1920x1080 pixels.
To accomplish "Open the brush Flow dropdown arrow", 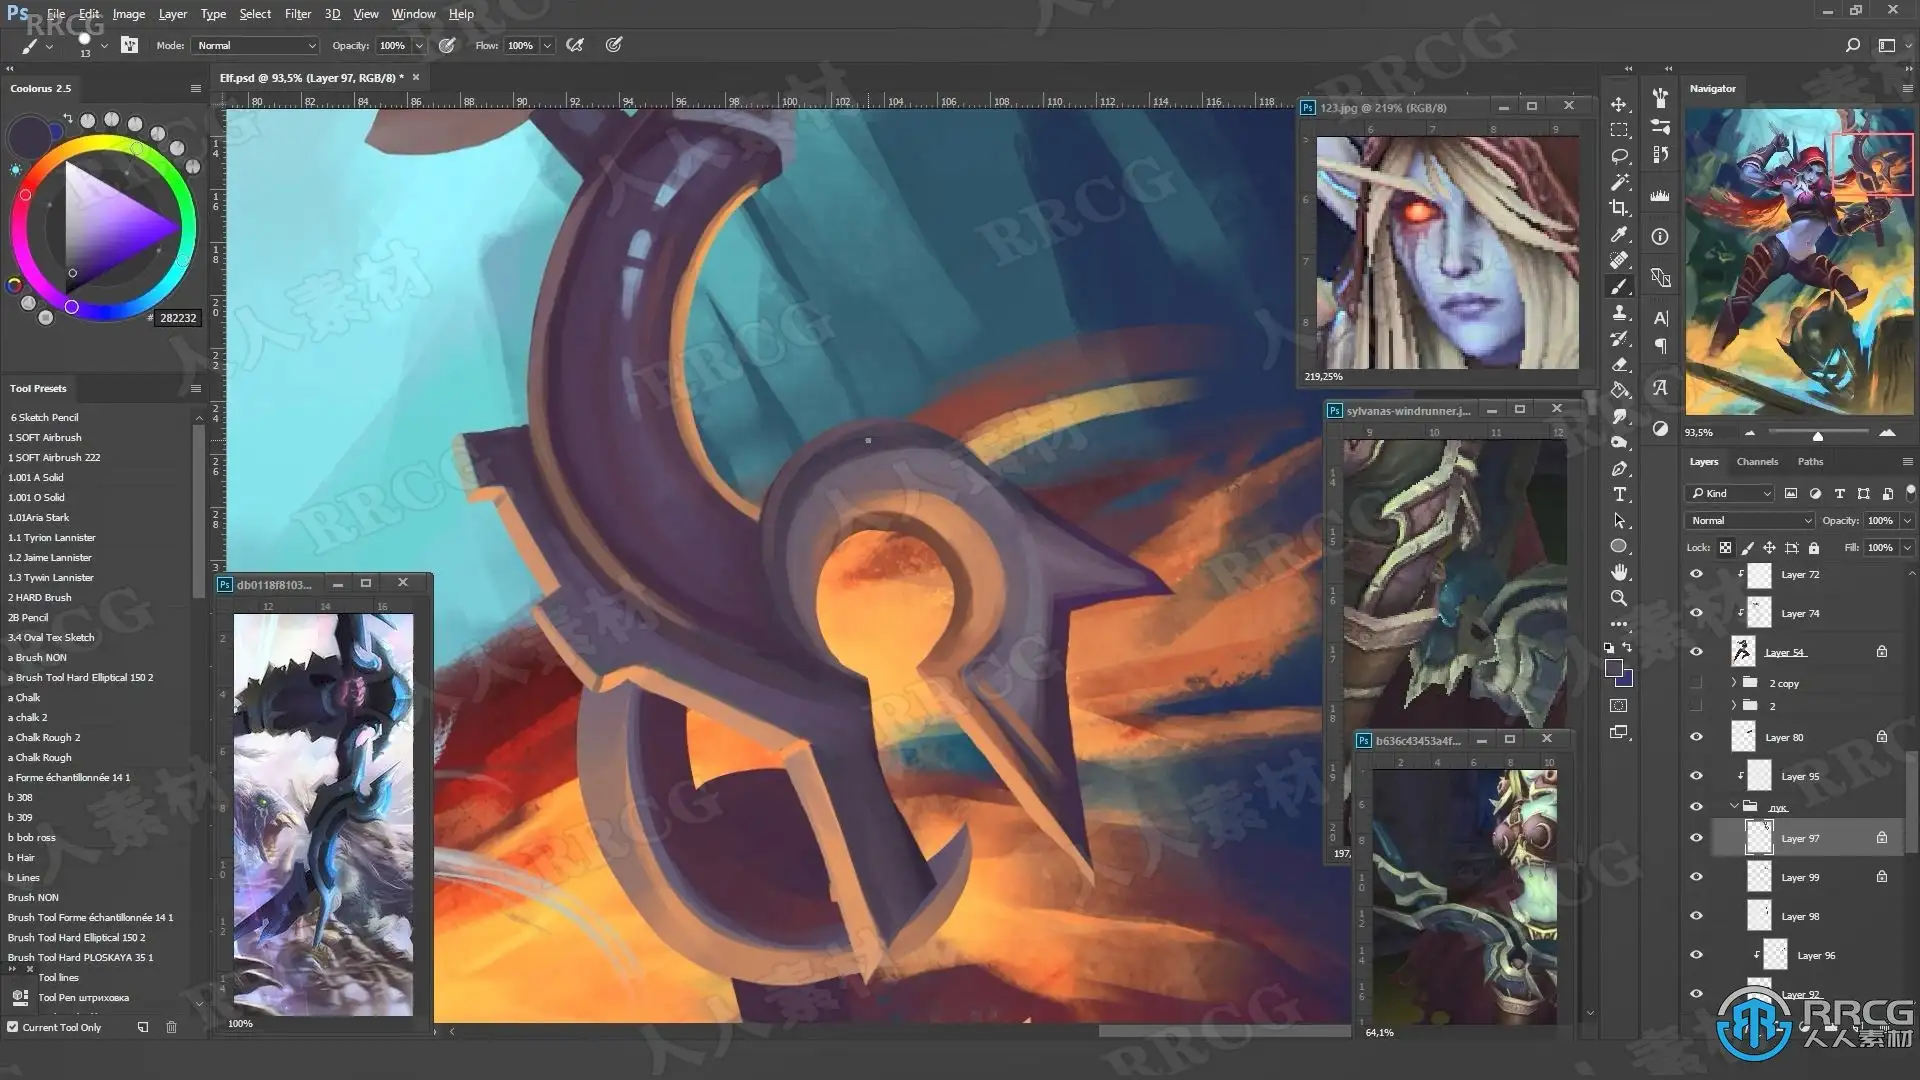I will 547,46.
